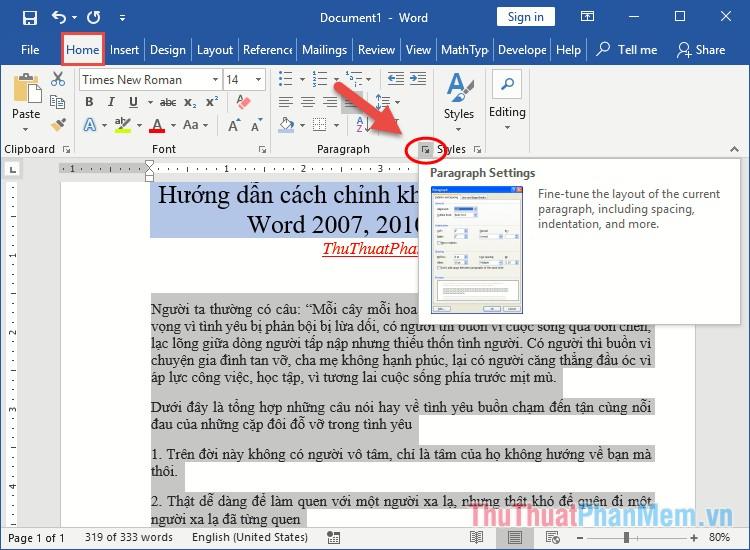Clear all formatting with eraser icon

point(243,102)
